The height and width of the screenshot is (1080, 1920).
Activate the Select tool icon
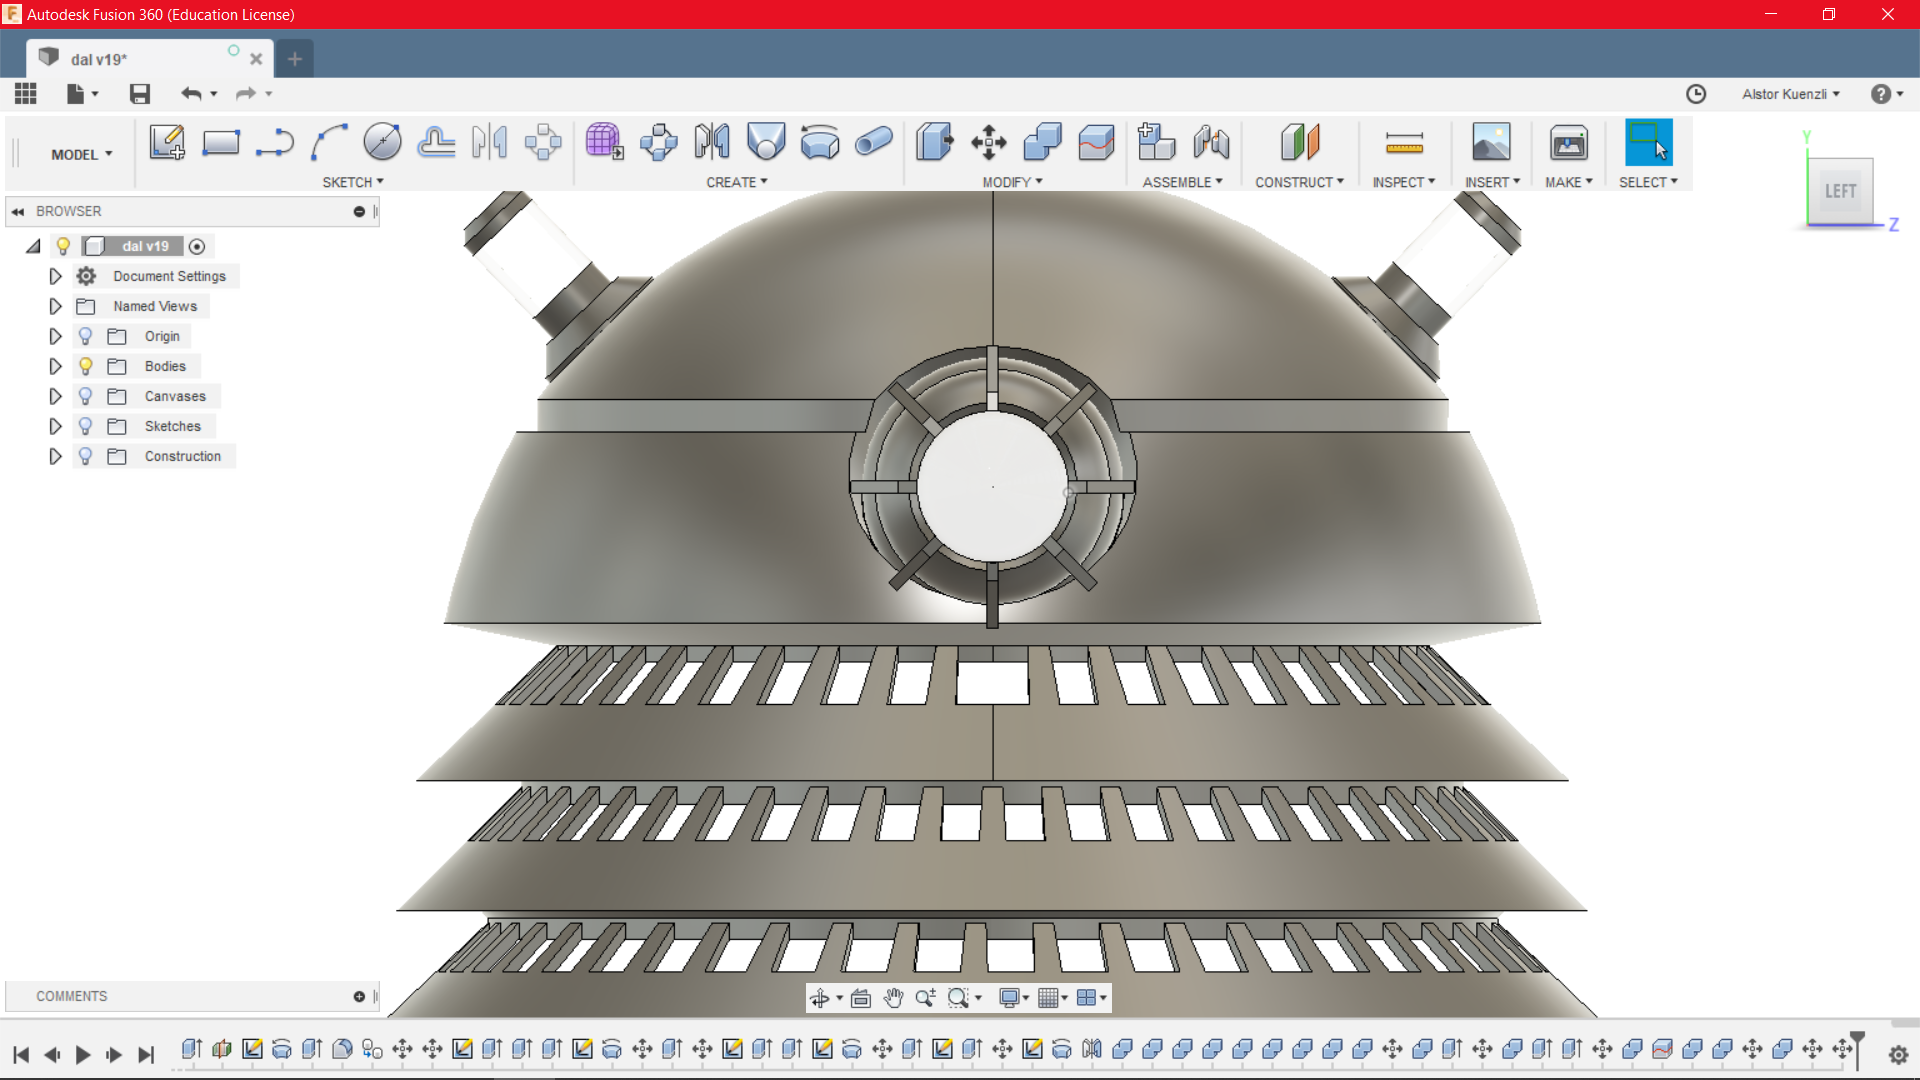[1648, 142]
